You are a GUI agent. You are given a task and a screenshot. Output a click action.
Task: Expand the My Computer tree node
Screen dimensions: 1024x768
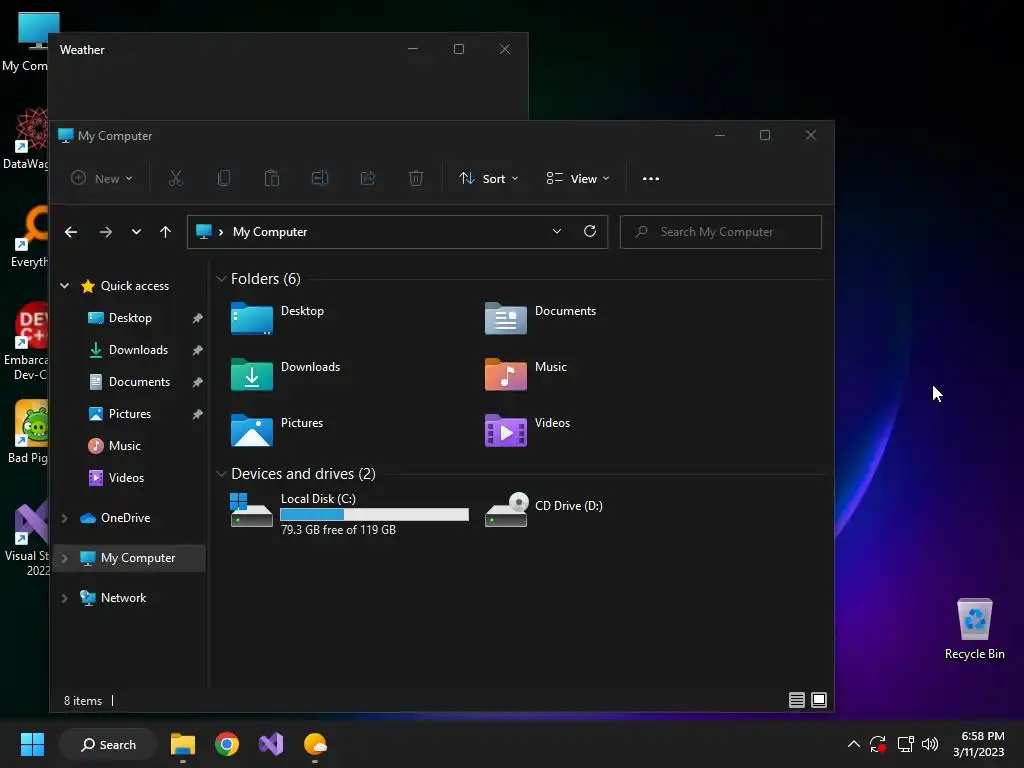pyautogui.click(x=65, y=558)
